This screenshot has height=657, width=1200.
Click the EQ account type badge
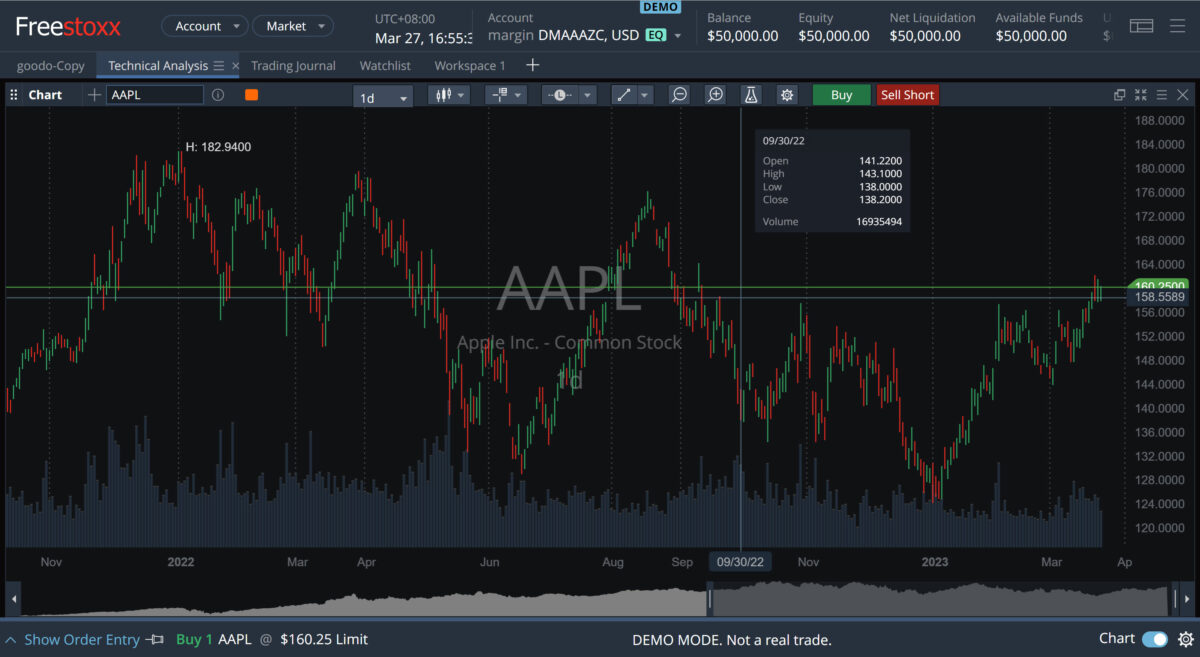click(x=656, y=36)
